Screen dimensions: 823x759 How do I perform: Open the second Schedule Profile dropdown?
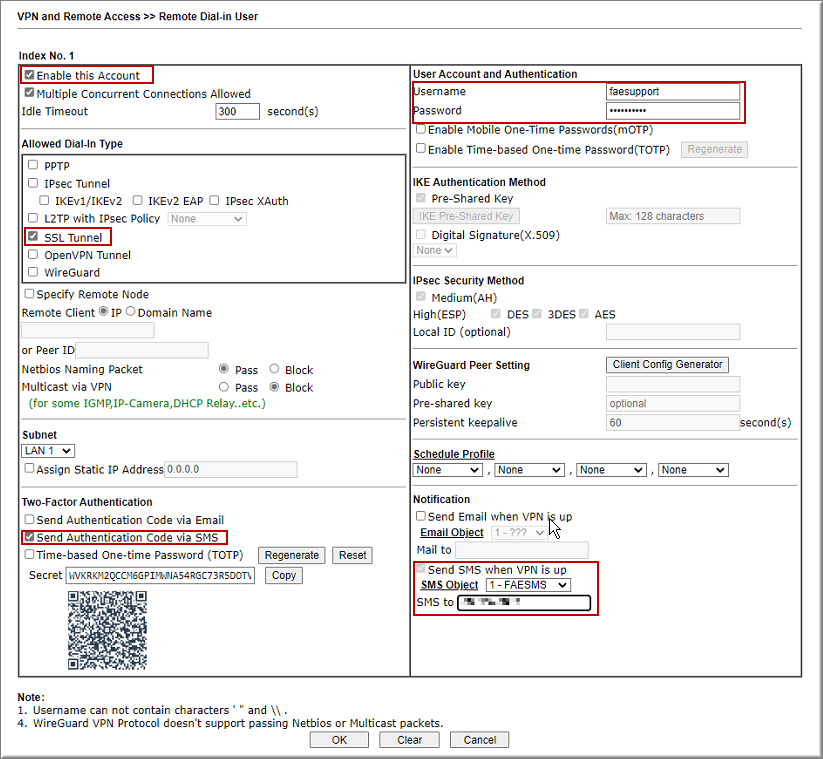(530, 470)
